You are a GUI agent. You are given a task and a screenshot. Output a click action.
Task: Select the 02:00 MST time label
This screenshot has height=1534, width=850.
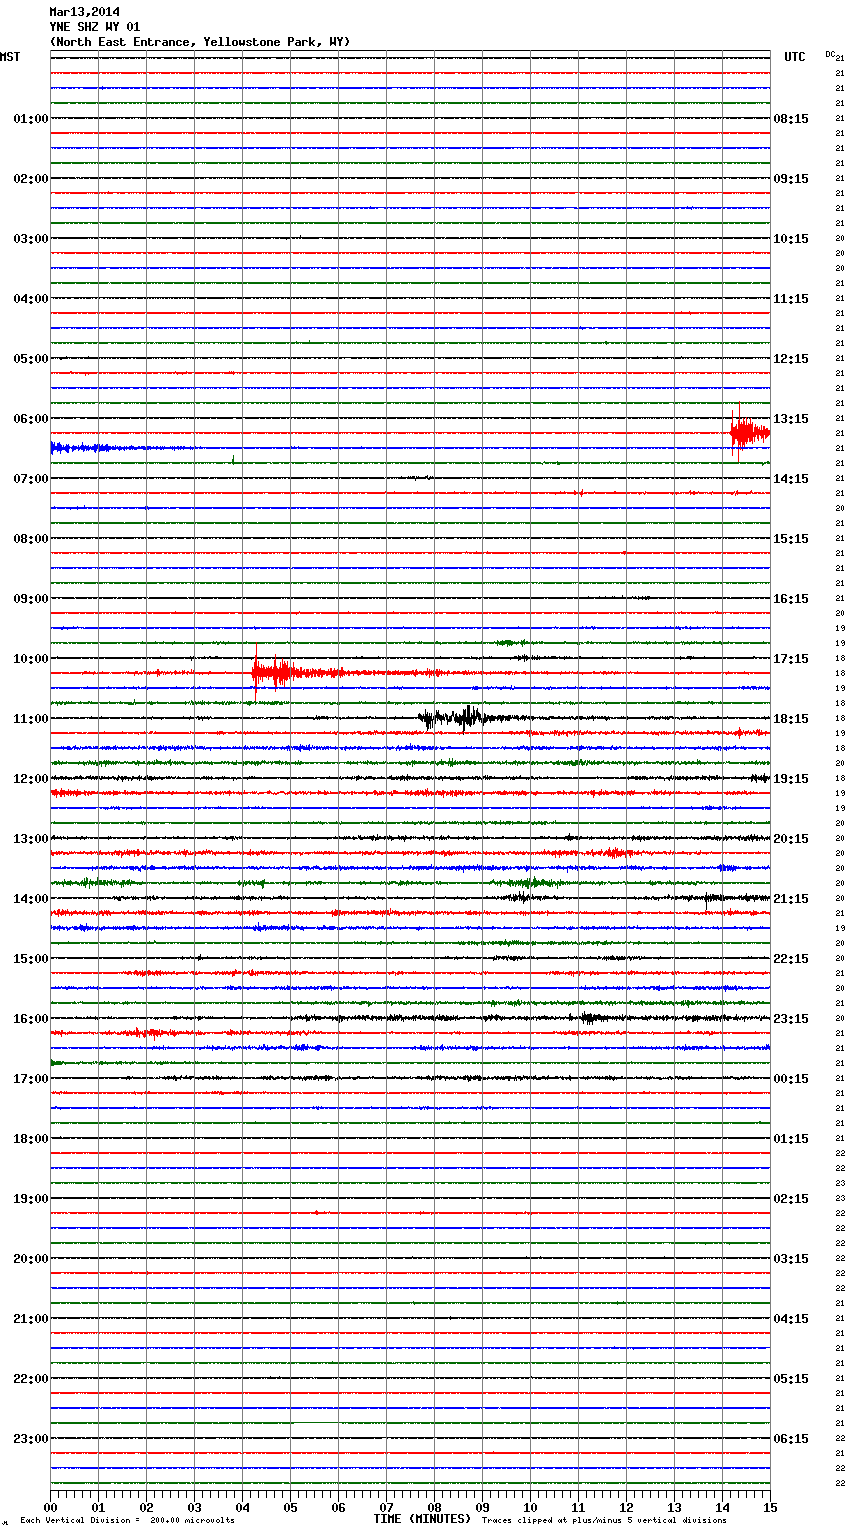tap(30, 179)
